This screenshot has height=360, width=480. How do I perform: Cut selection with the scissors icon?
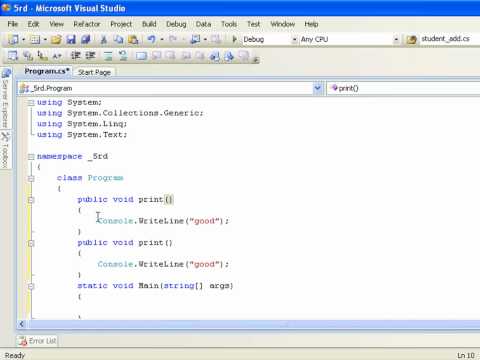click(104, 39)
